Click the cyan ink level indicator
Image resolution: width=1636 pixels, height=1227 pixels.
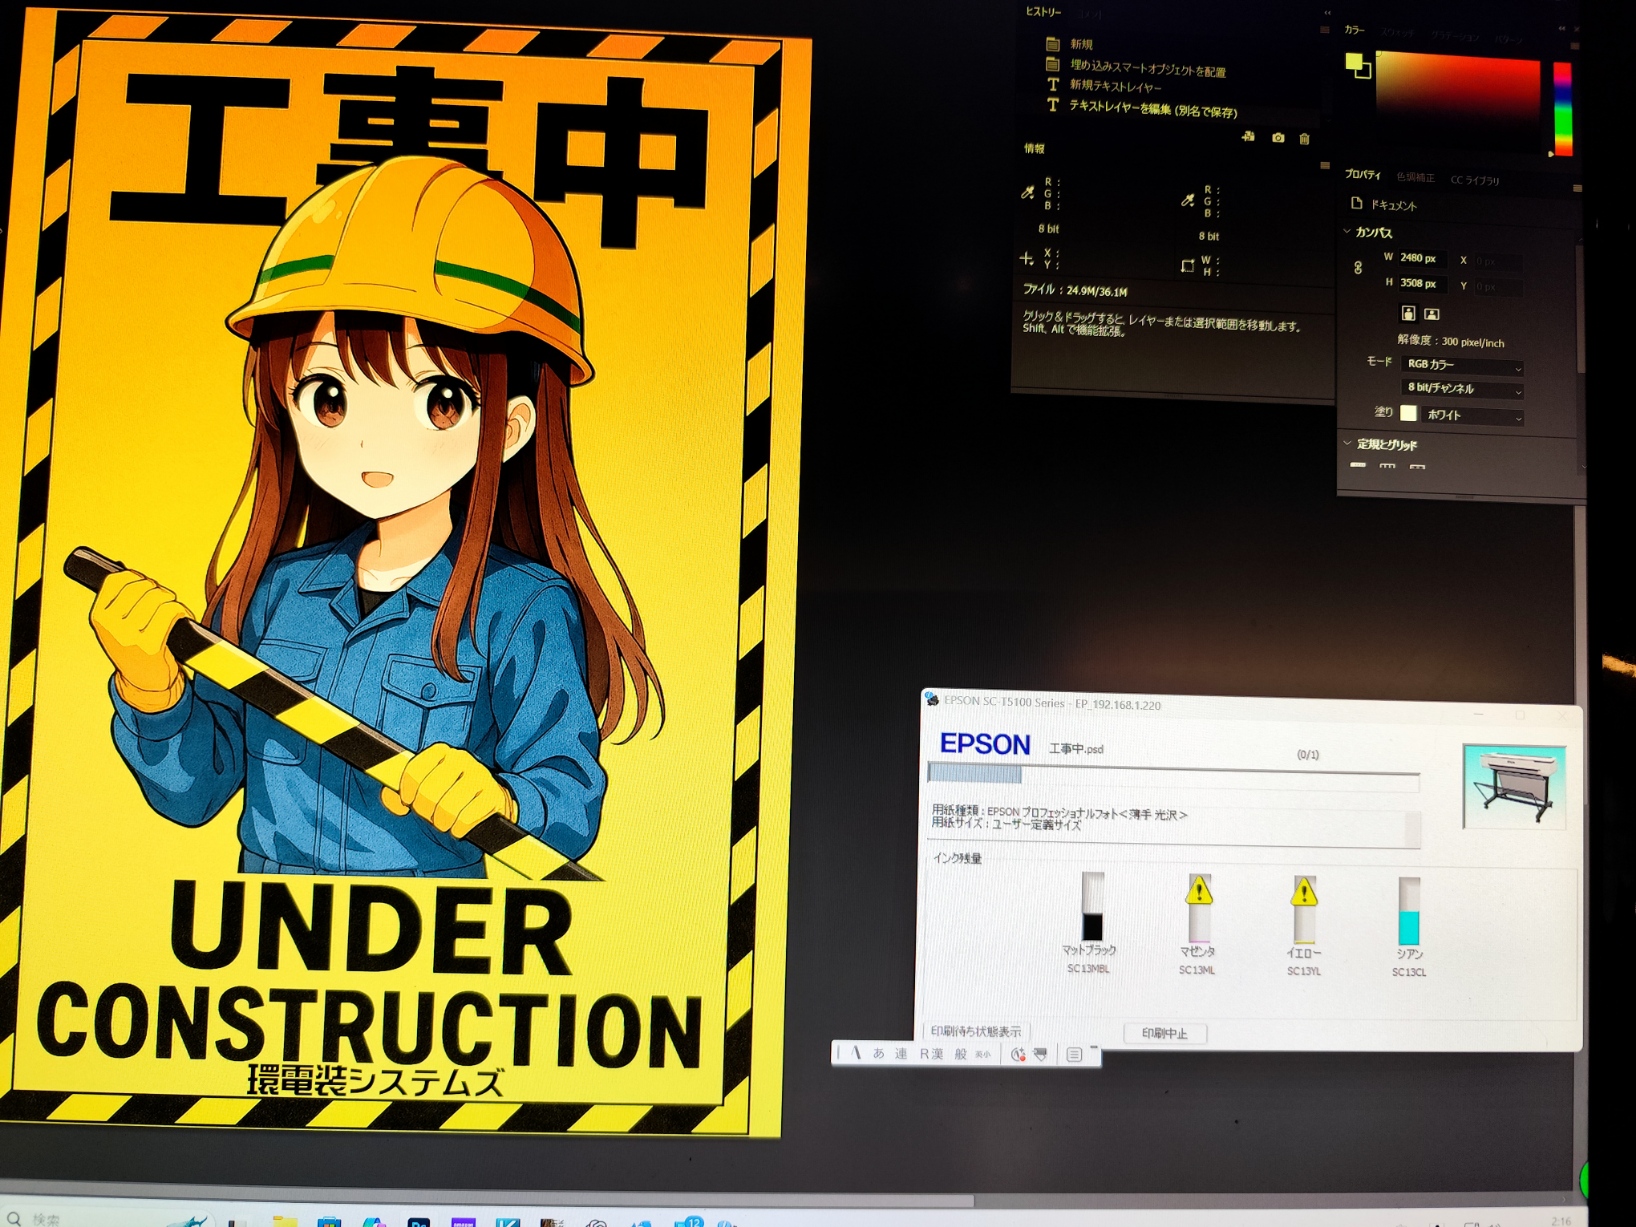pos(1409,911)
